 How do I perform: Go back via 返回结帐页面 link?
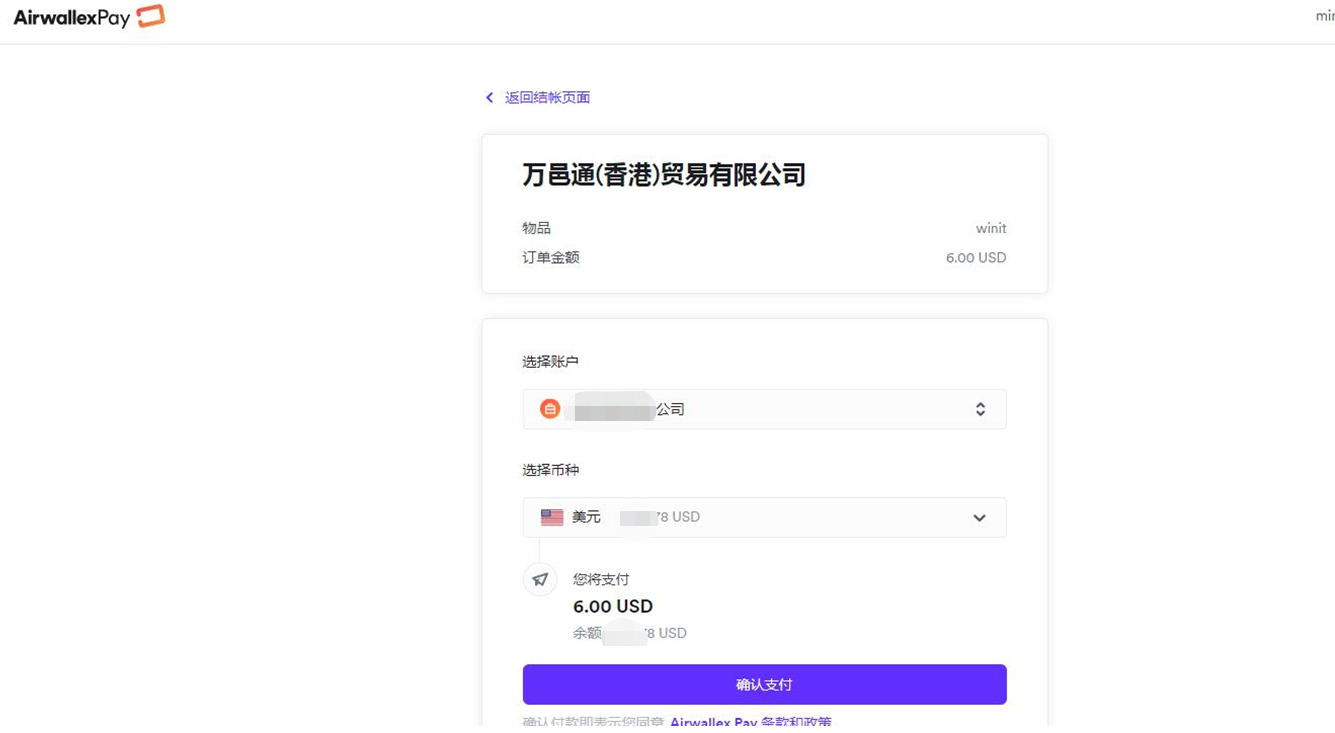(547, 98)
